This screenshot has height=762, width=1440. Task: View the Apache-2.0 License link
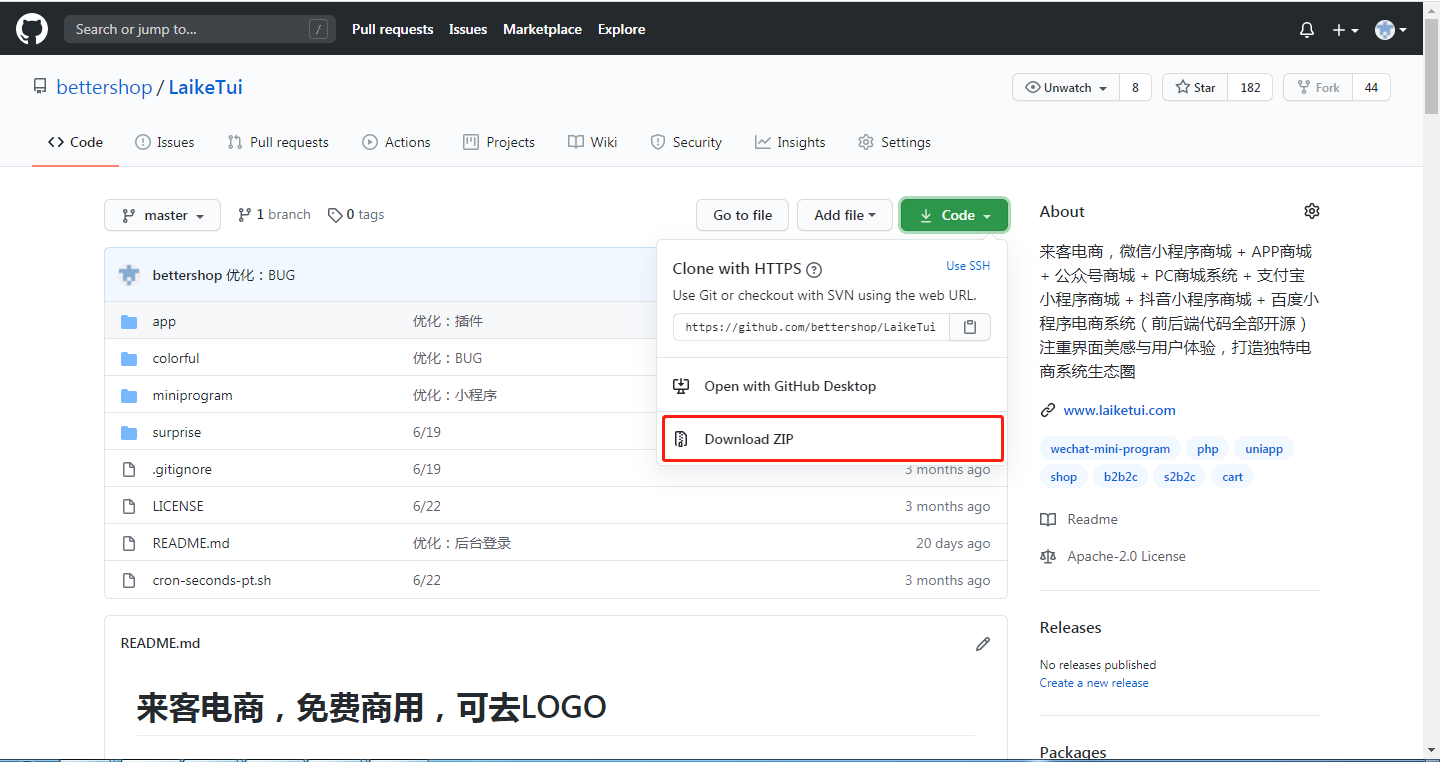pyautogui.click(x=1113, y=556)
